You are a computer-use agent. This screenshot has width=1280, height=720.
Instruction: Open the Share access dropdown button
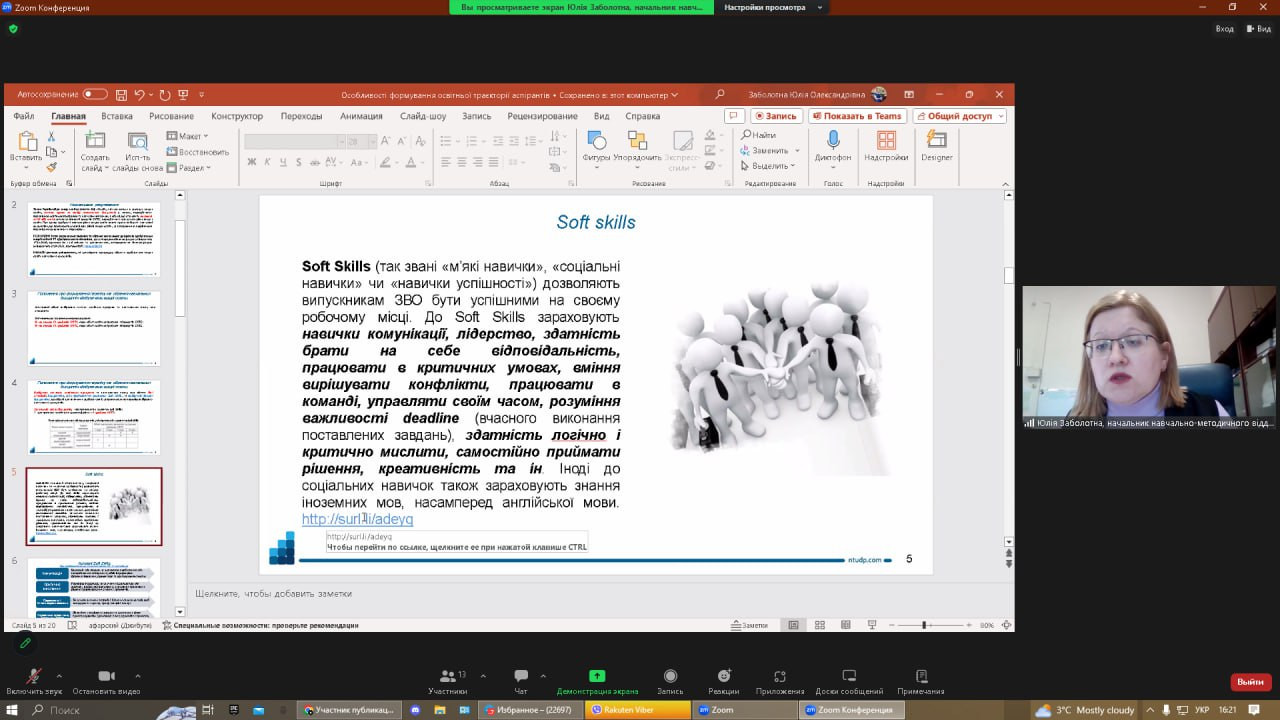point(960,116)
